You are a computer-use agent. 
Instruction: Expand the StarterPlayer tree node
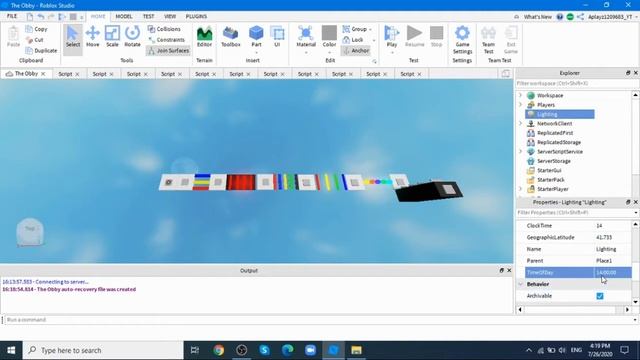coord(520,189)
